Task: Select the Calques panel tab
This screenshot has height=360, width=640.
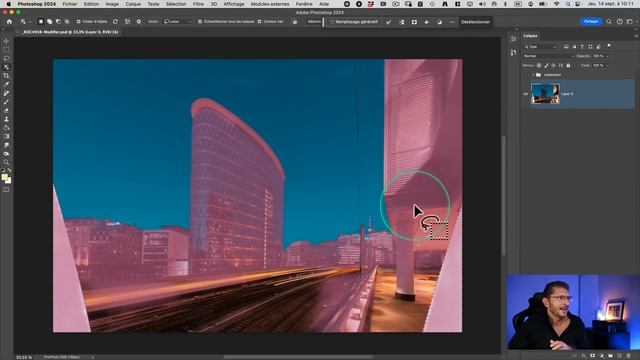Action: 531,36
